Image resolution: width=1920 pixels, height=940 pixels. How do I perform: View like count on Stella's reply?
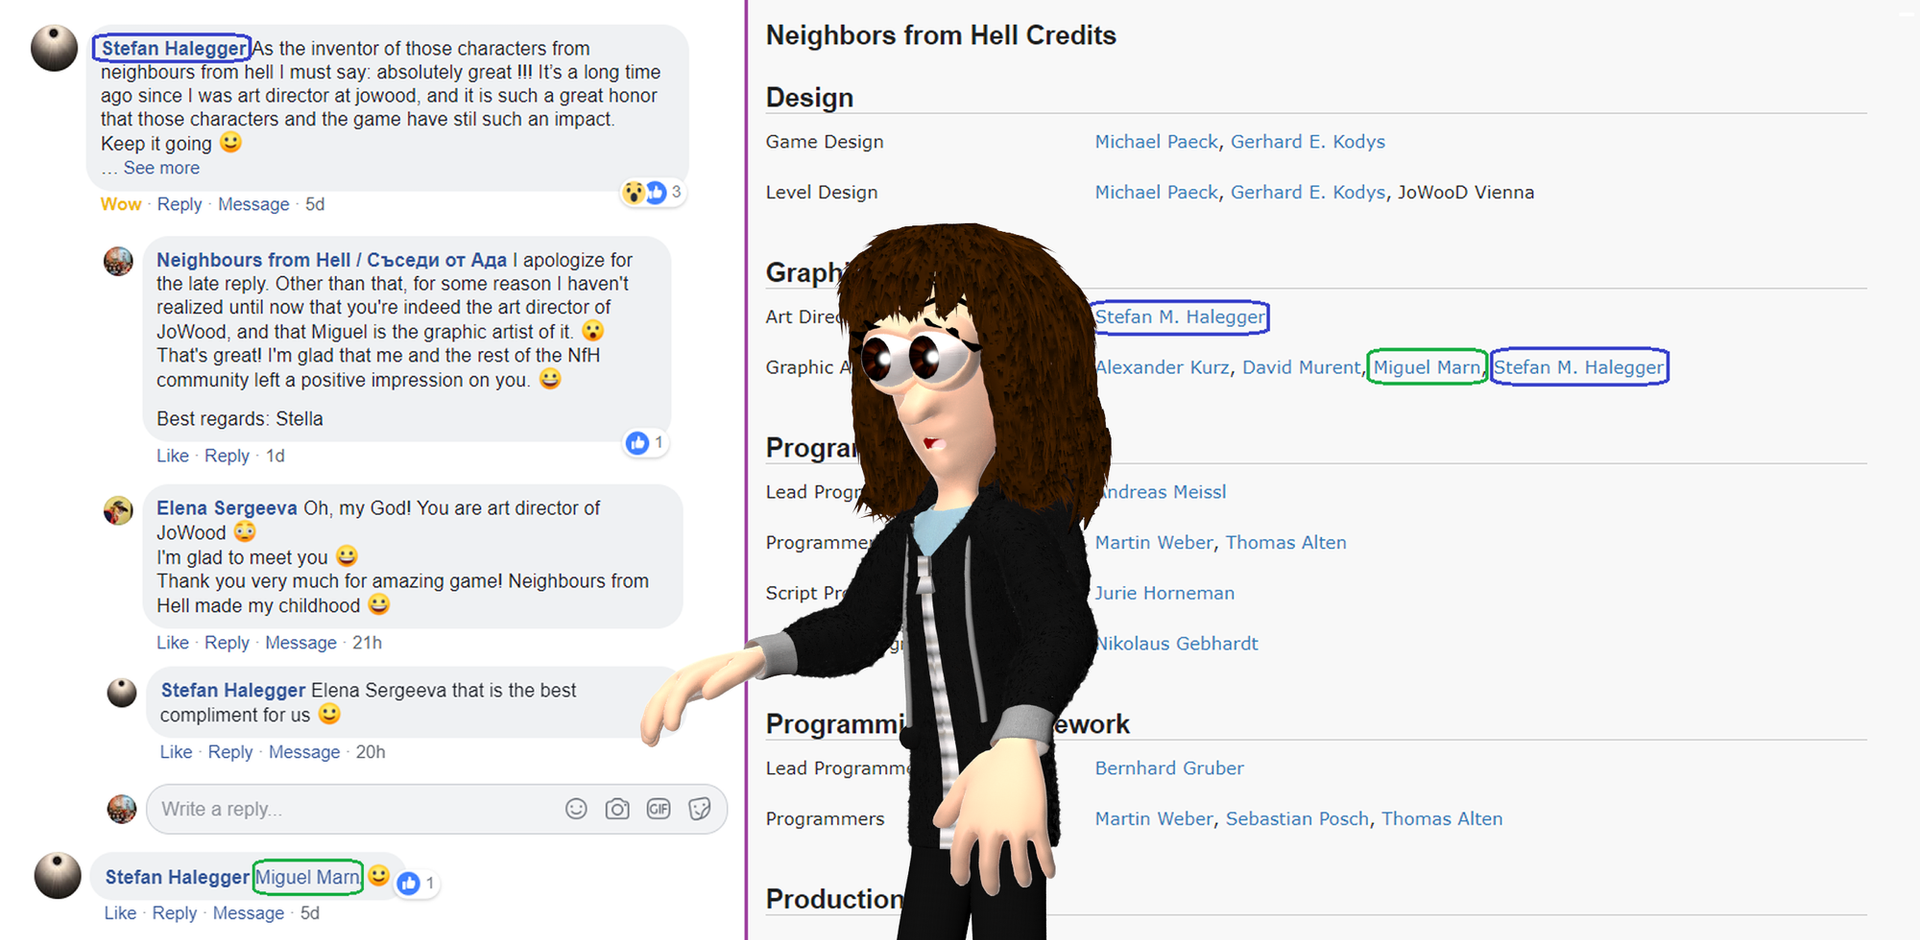(646, 442)
